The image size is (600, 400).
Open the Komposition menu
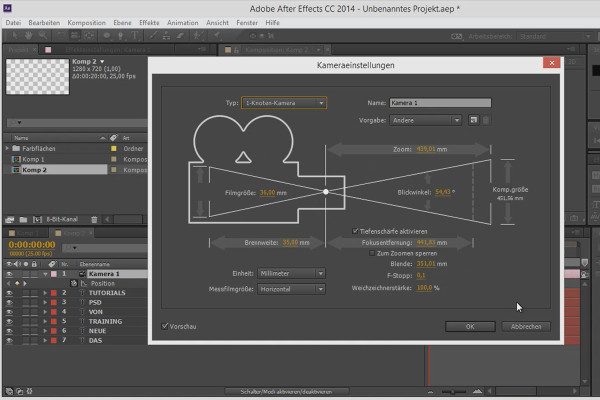[86, 23]
